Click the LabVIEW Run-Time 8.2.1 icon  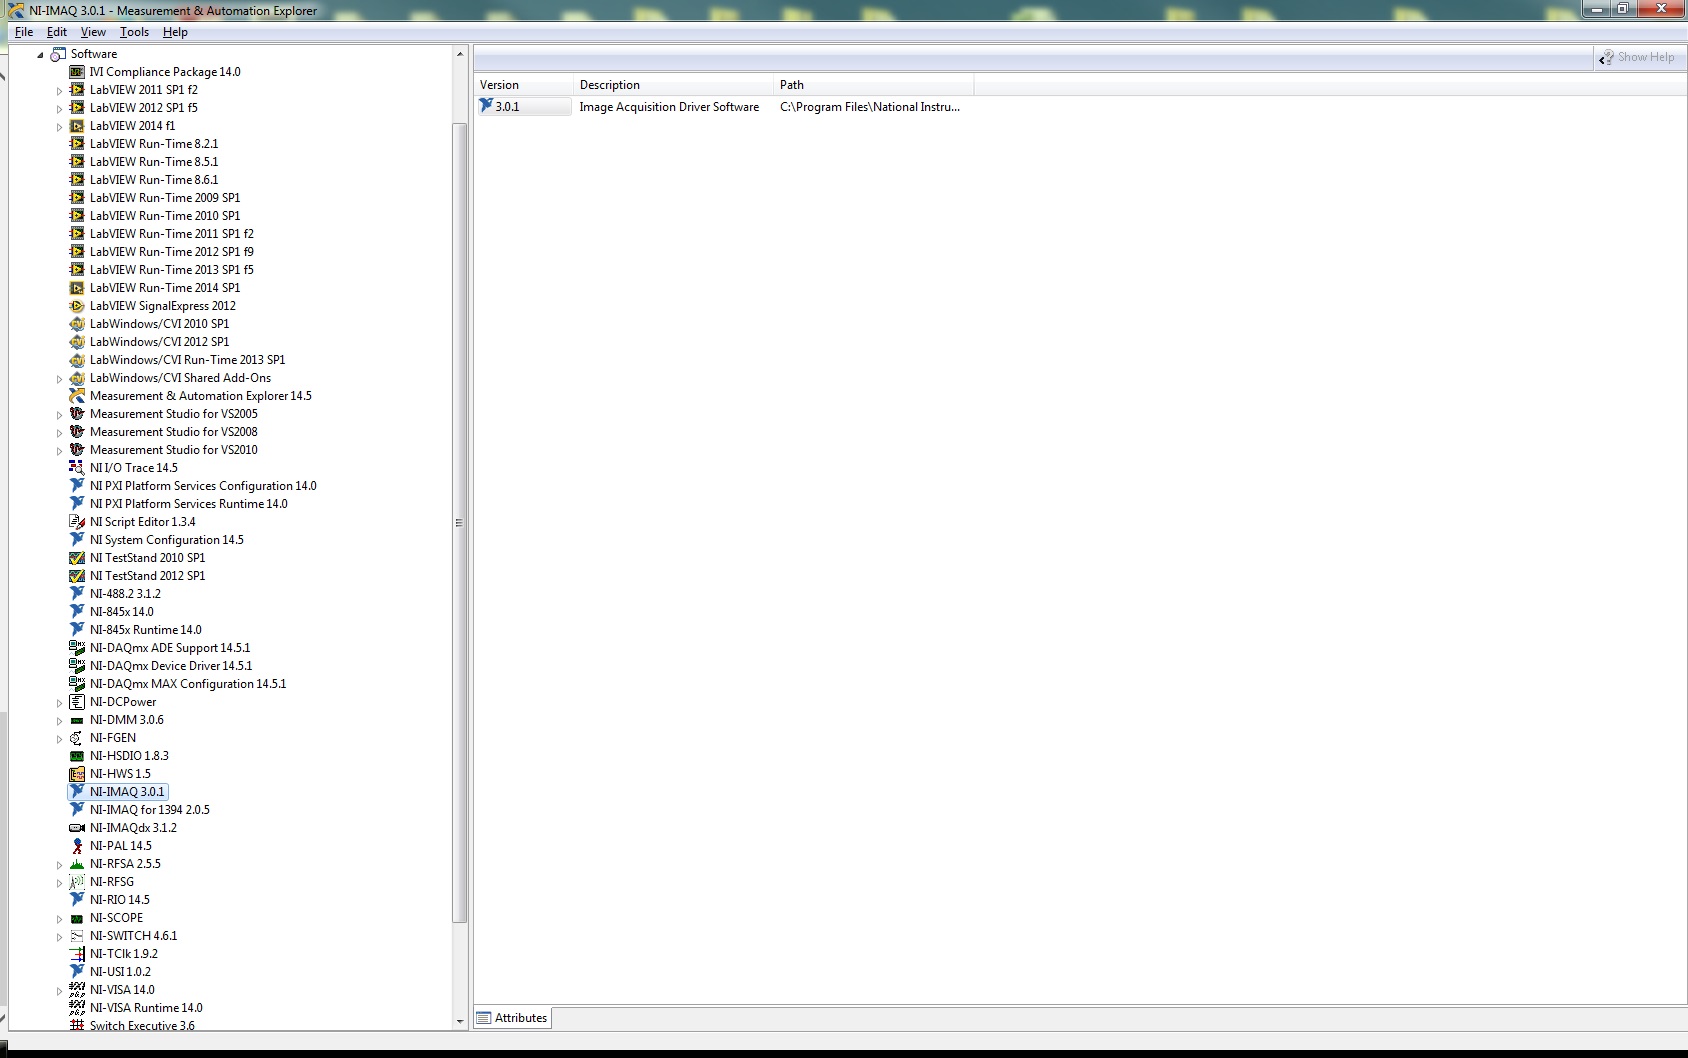click(x=77, y=144)
